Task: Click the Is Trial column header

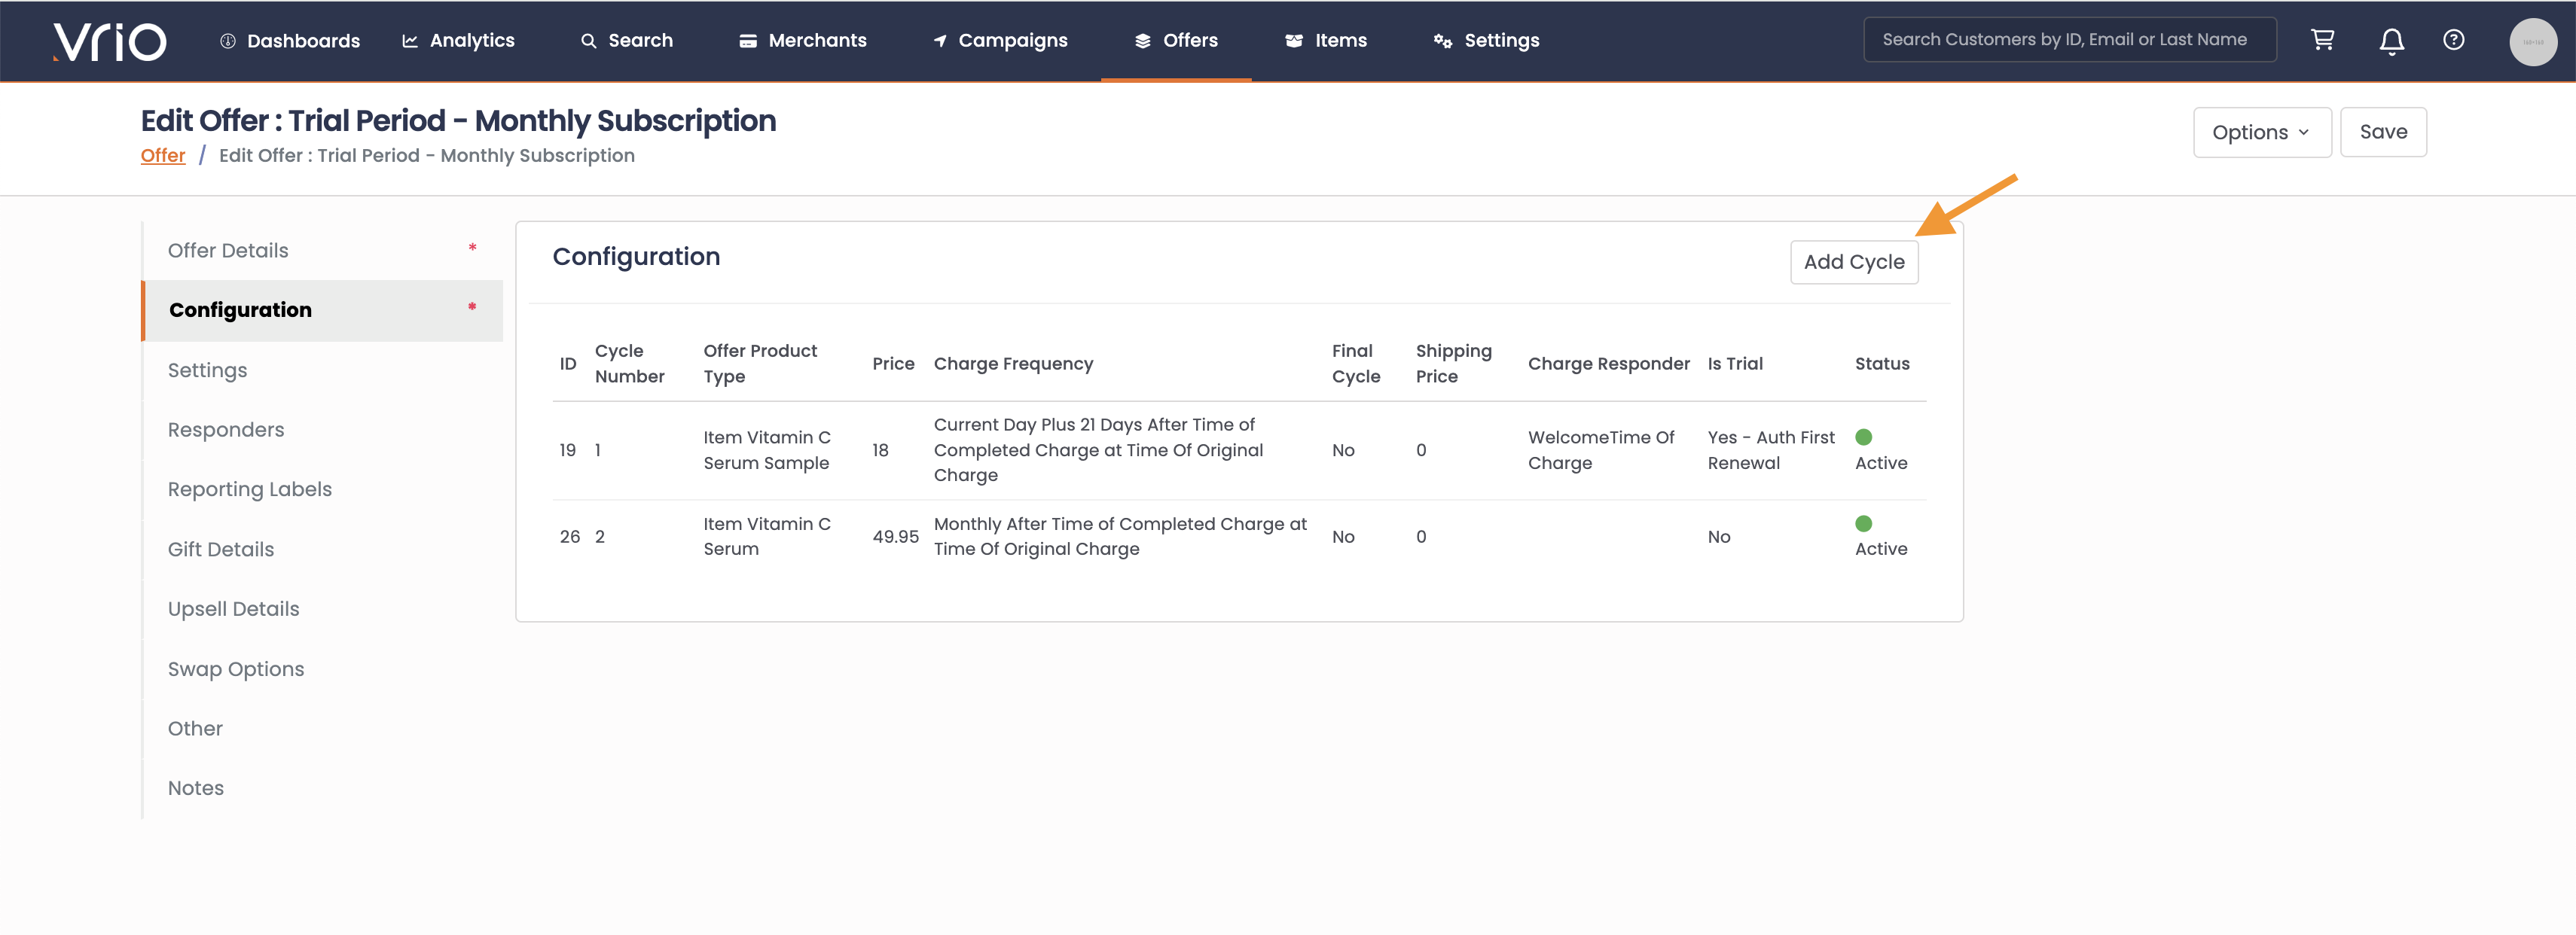Action: 1735,364
